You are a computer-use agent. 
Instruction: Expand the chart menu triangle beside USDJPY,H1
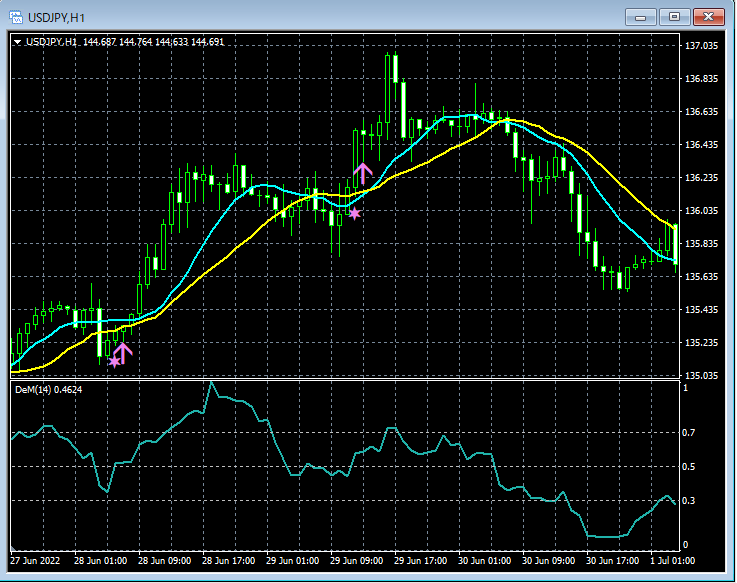(x=17, y=42)
